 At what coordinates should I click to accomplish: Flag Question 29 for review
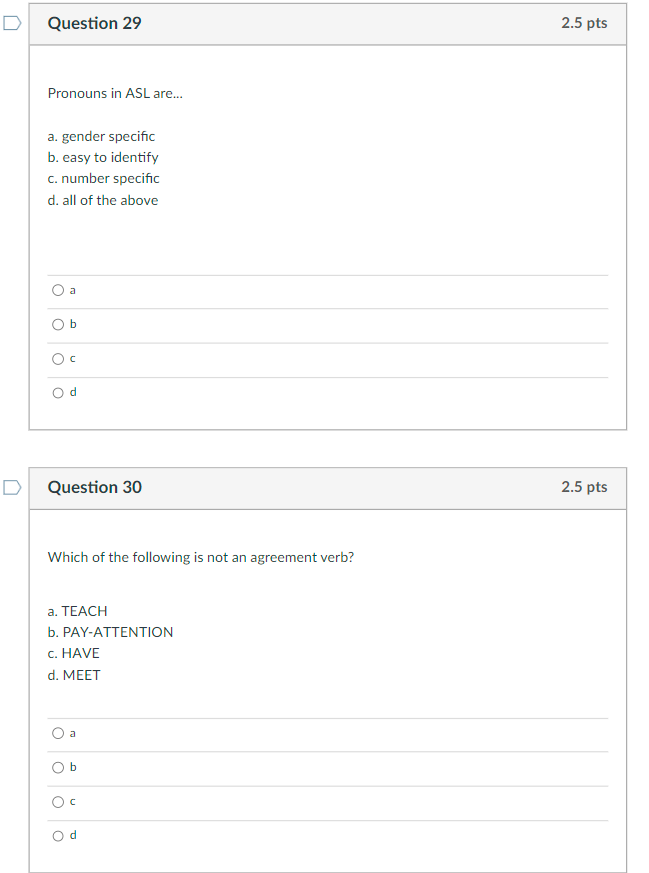click(11, 24)
